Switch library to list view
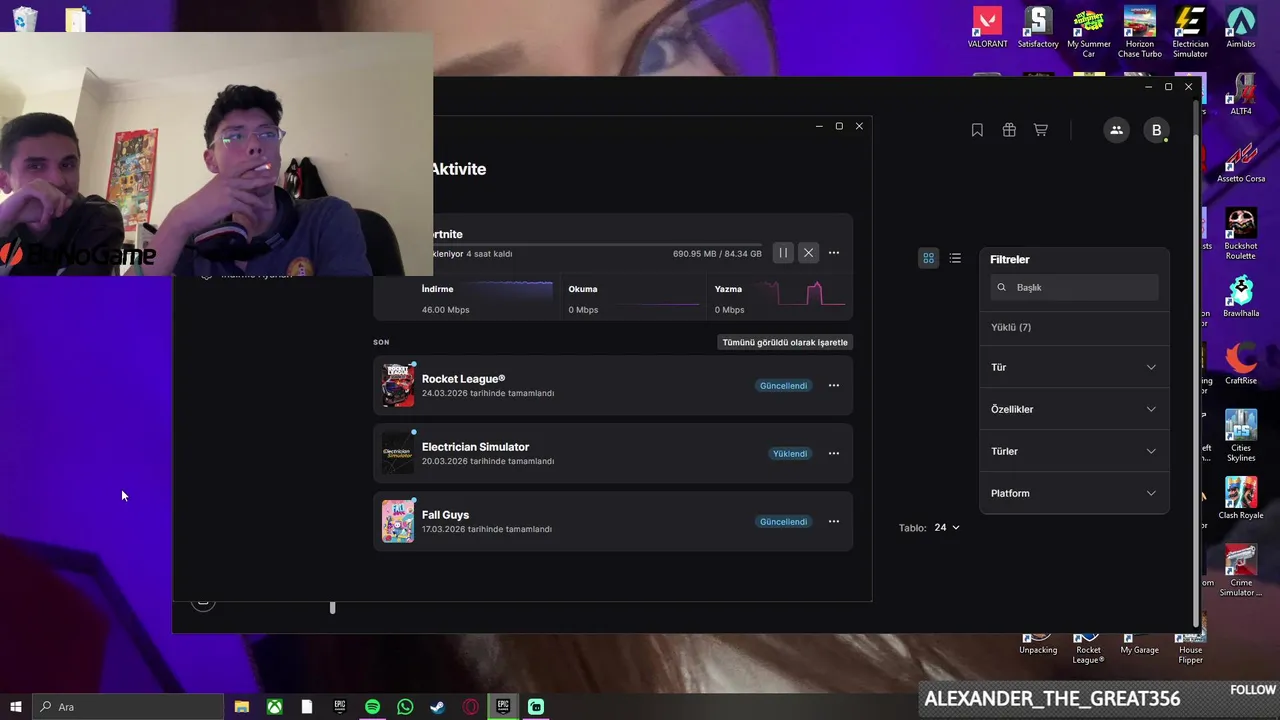This screenshot has width=1280, height=720. point(955,258)
